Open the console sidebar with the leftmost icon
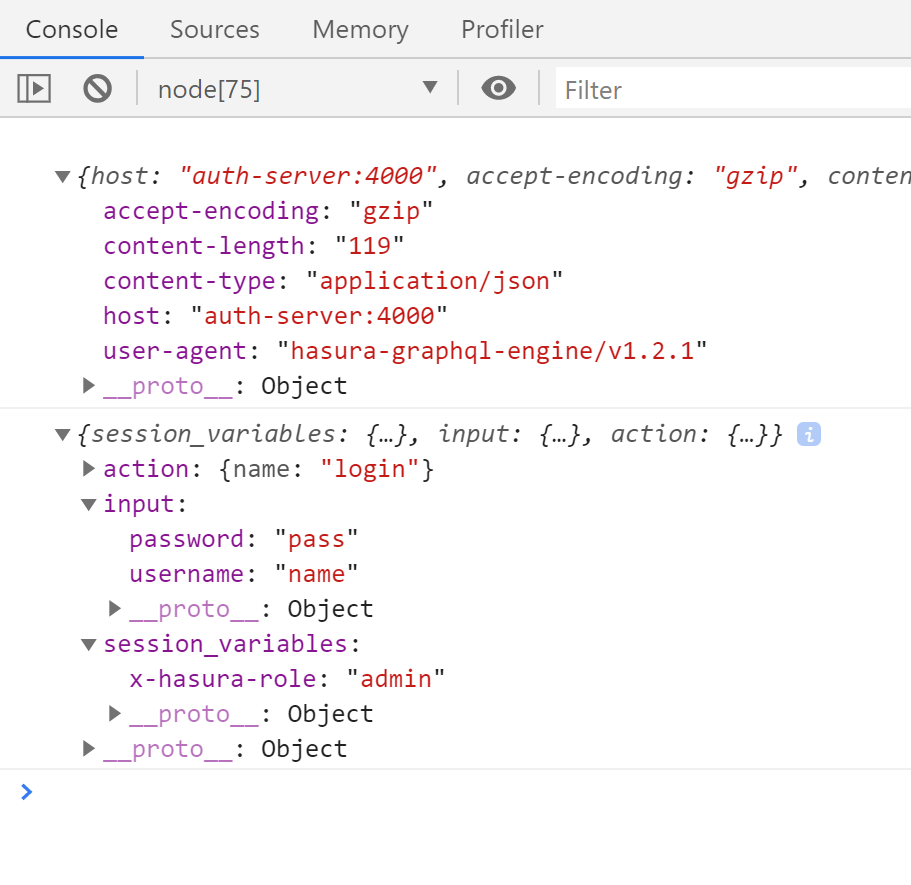Image resolution: width=911 pixels, height=885 pixels. click(33, 89)
